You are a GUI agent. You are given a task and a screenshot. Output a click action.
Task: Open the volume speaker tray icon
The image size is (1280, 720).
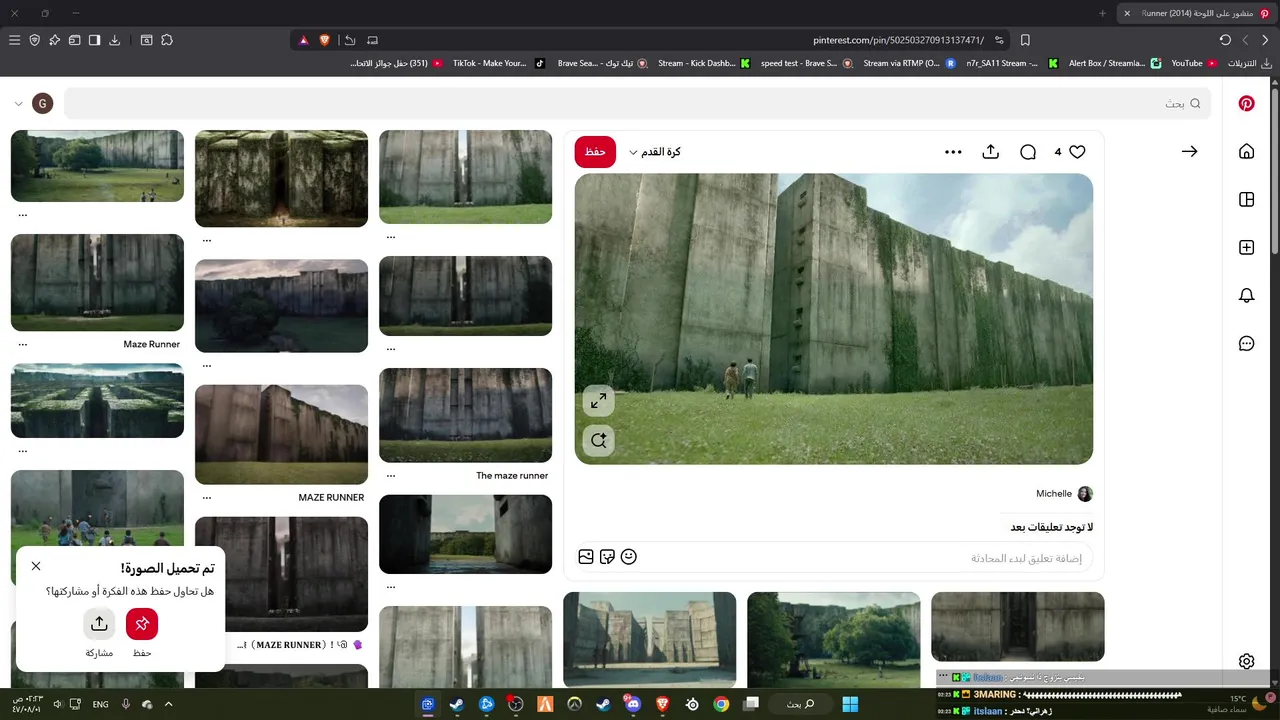[x=57, y=704]
